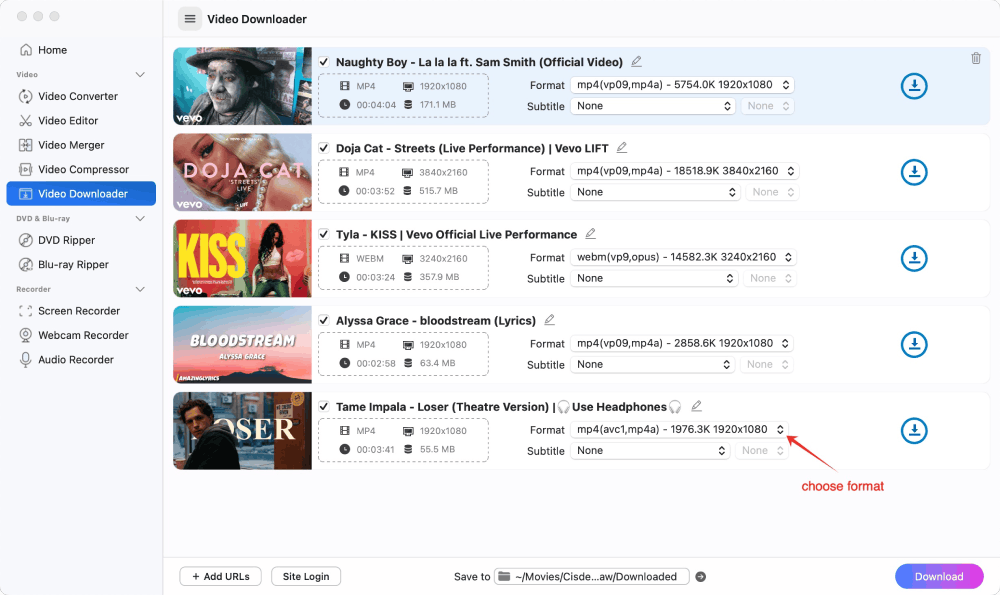
Task: Open Subtitle dropdown for Alyssa Grace bloodstream
Action: [x=652, y=364]
